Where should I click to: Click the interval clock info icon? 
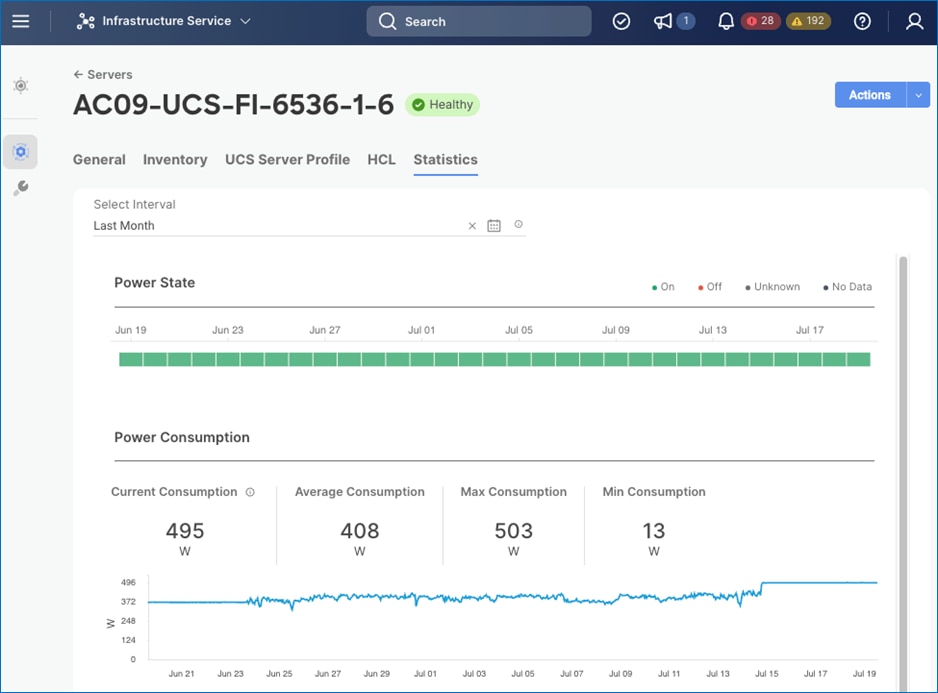click(519, 224)
